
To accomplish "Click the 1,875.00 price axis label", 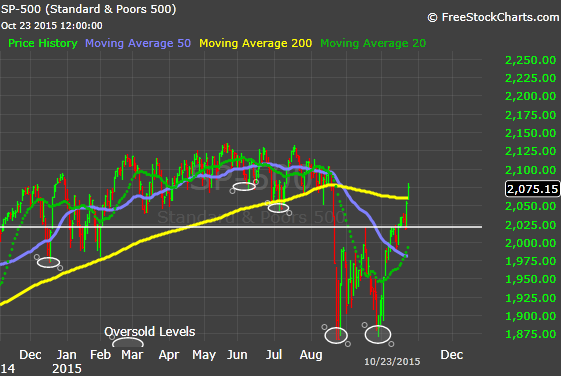I will [530, 334].
